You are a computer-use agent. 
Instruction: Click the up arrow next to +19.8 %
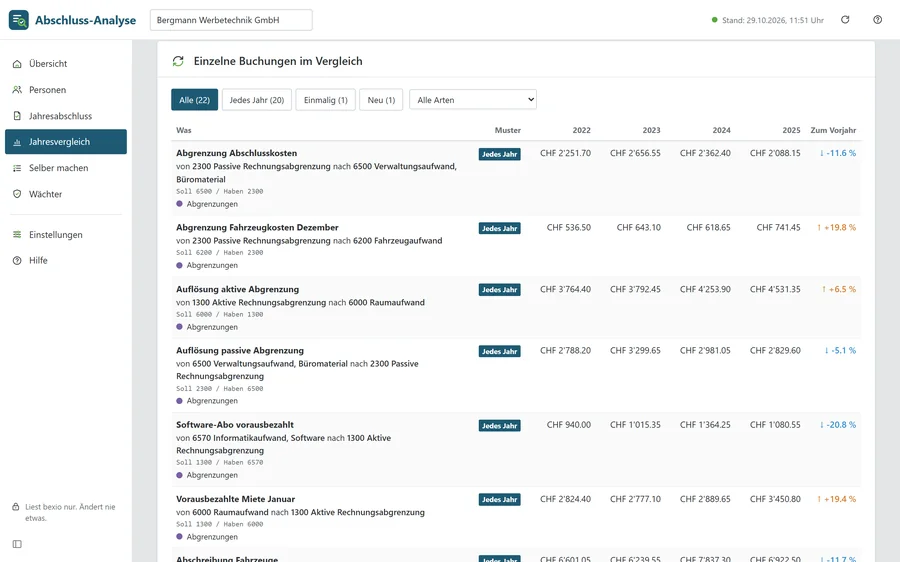[x=819, y=227]
